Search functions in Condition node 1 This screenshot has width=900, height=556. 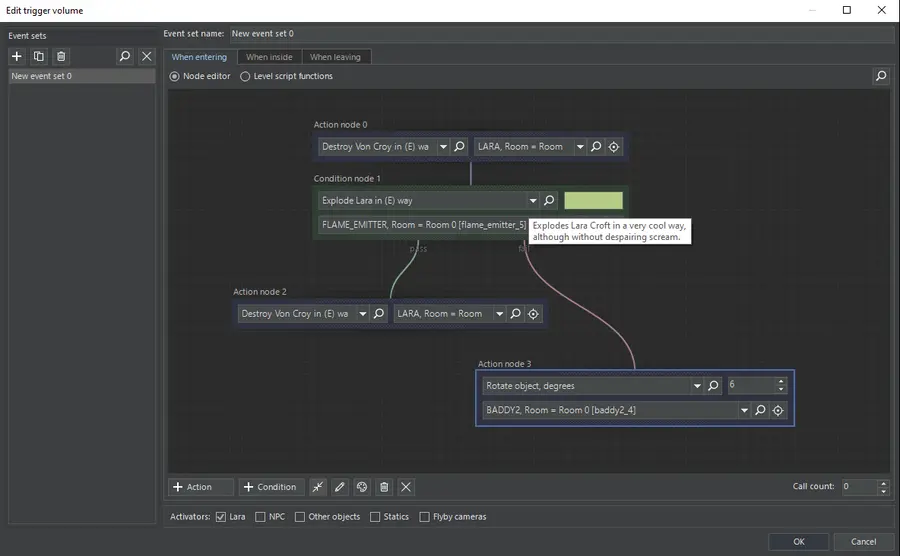click(549, 201)
